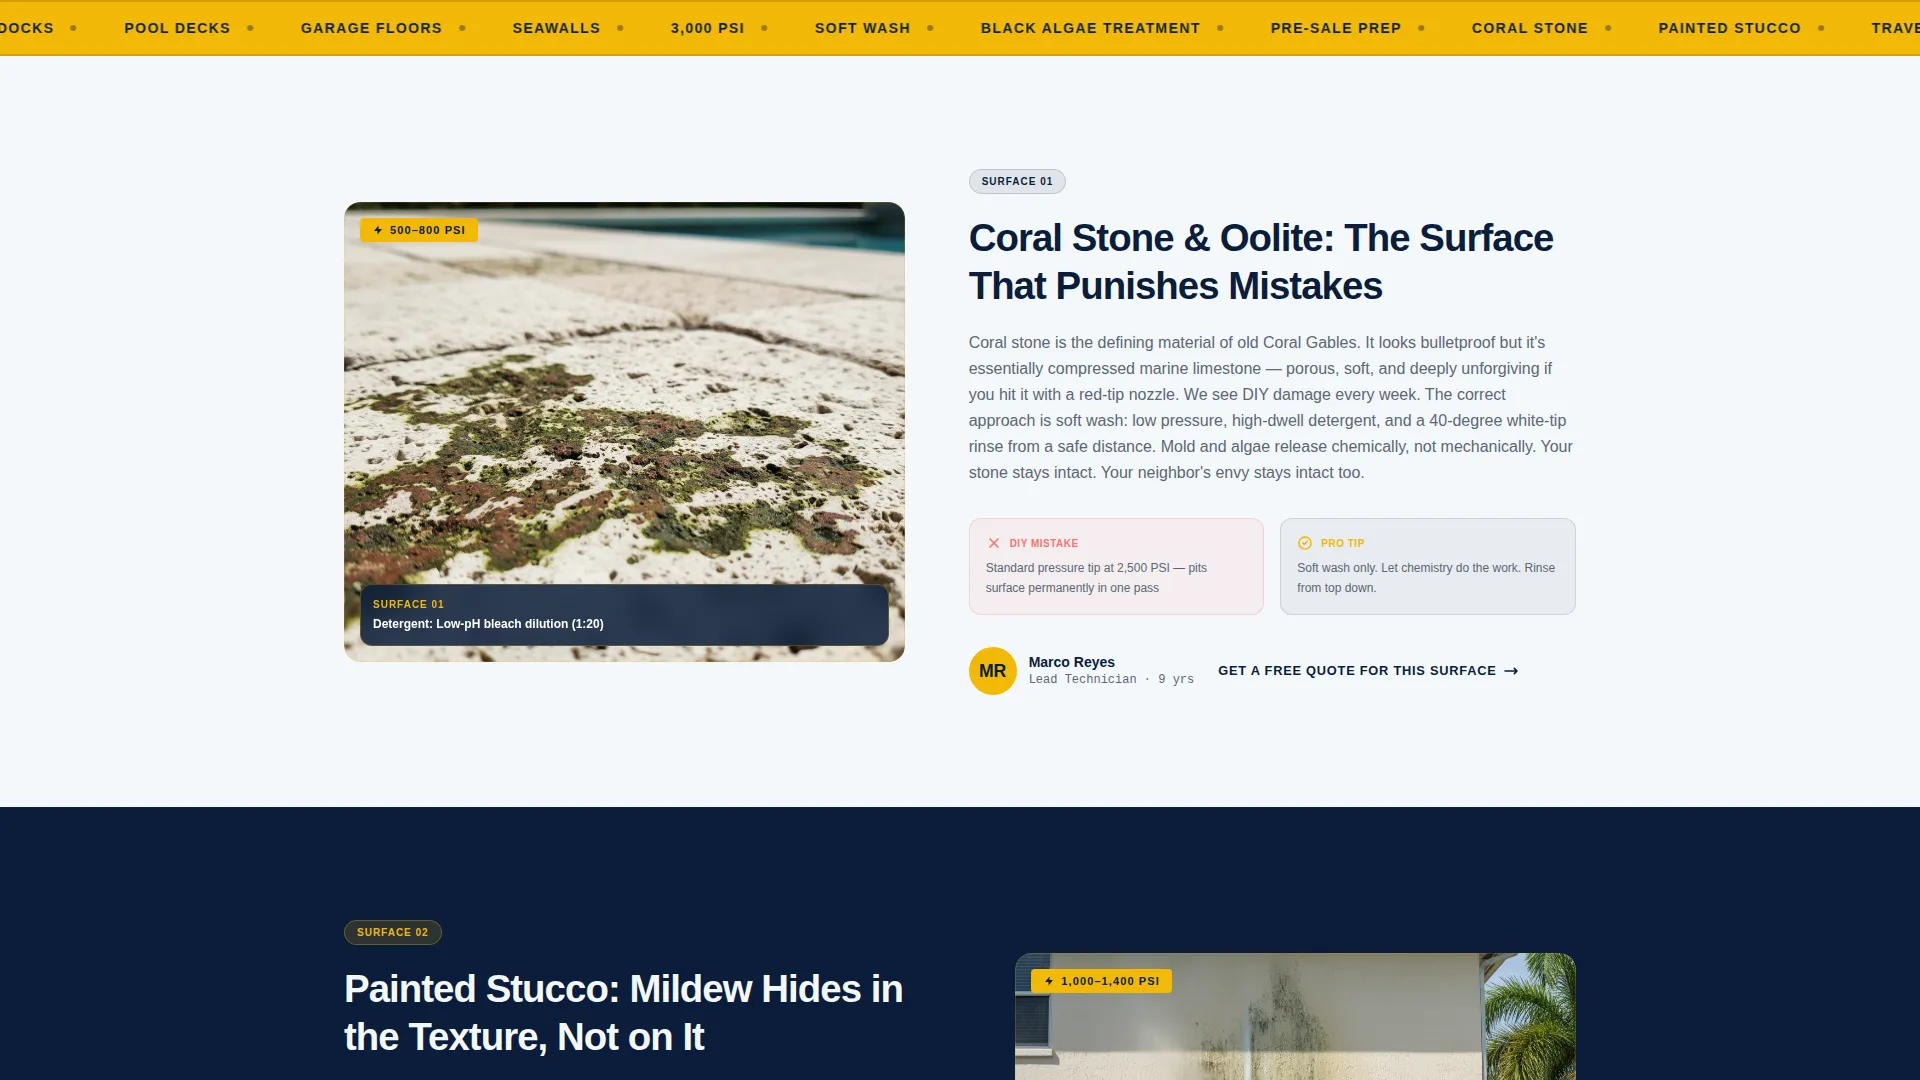Click Pre-Sale Prep in the ticker
This screenshot has width=1920, height=1080.
point(1335,28)
